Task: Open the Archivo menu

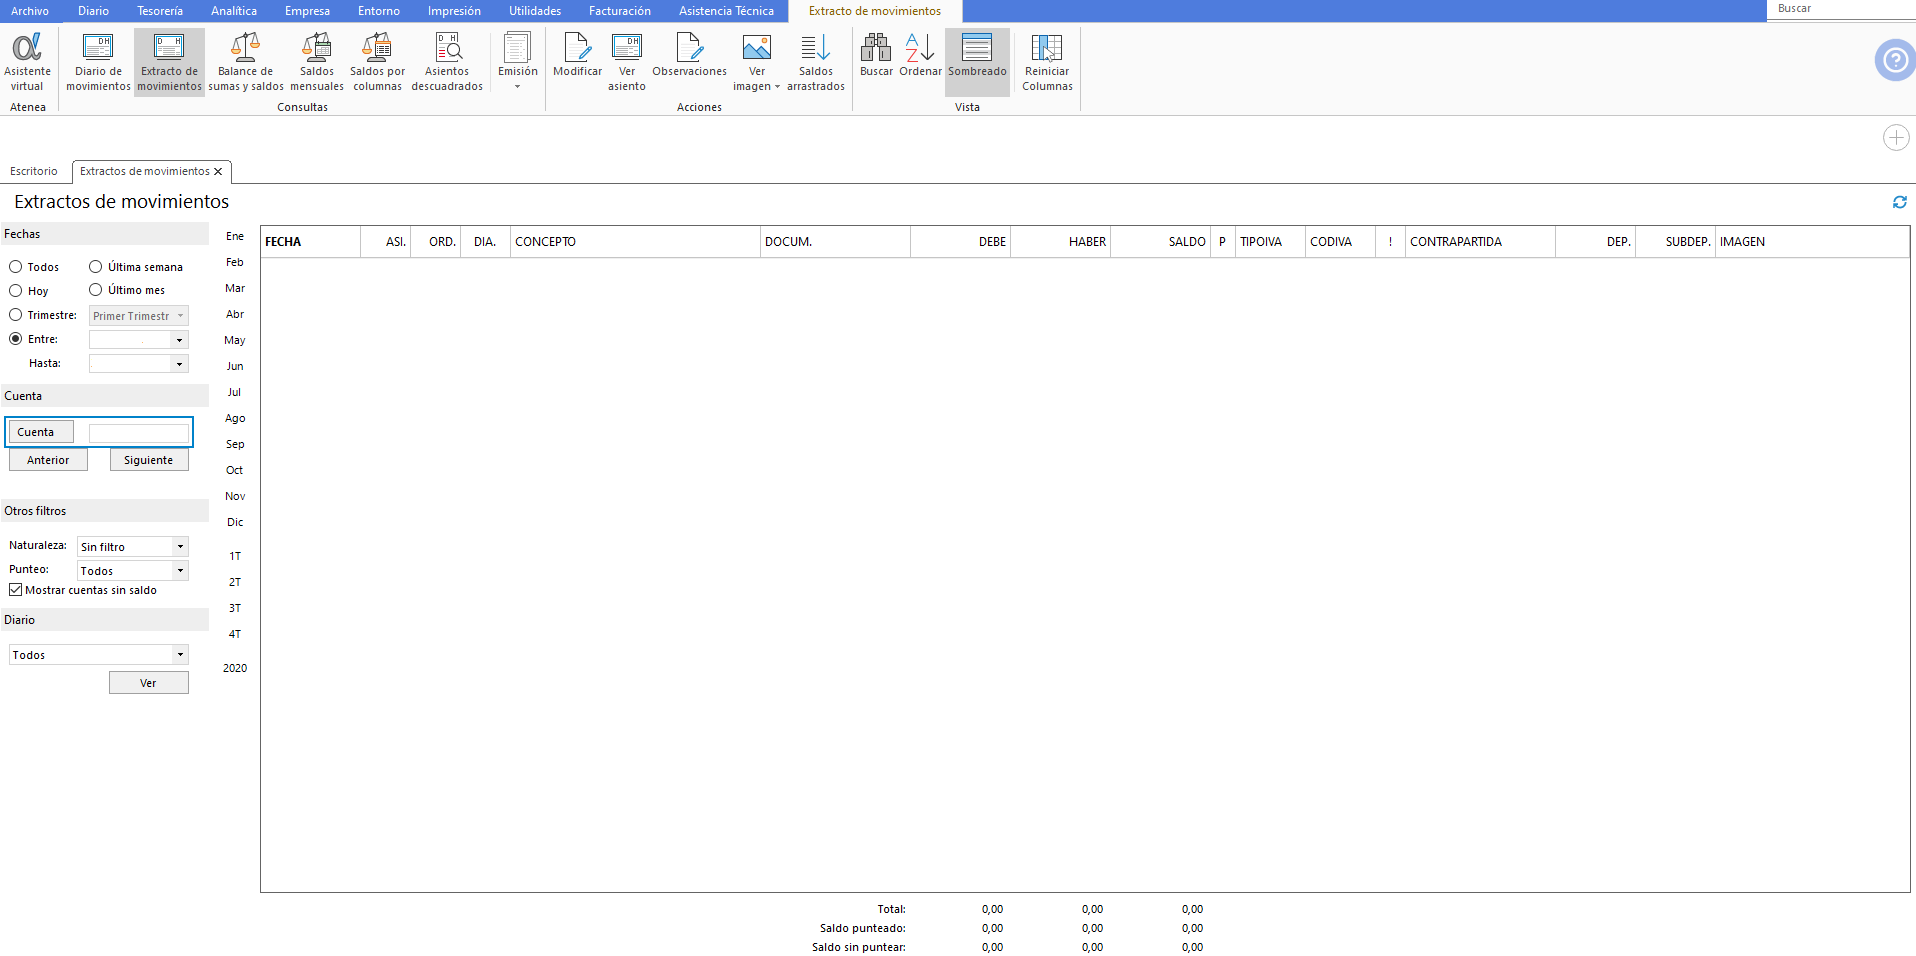Action: click(30, 11)
